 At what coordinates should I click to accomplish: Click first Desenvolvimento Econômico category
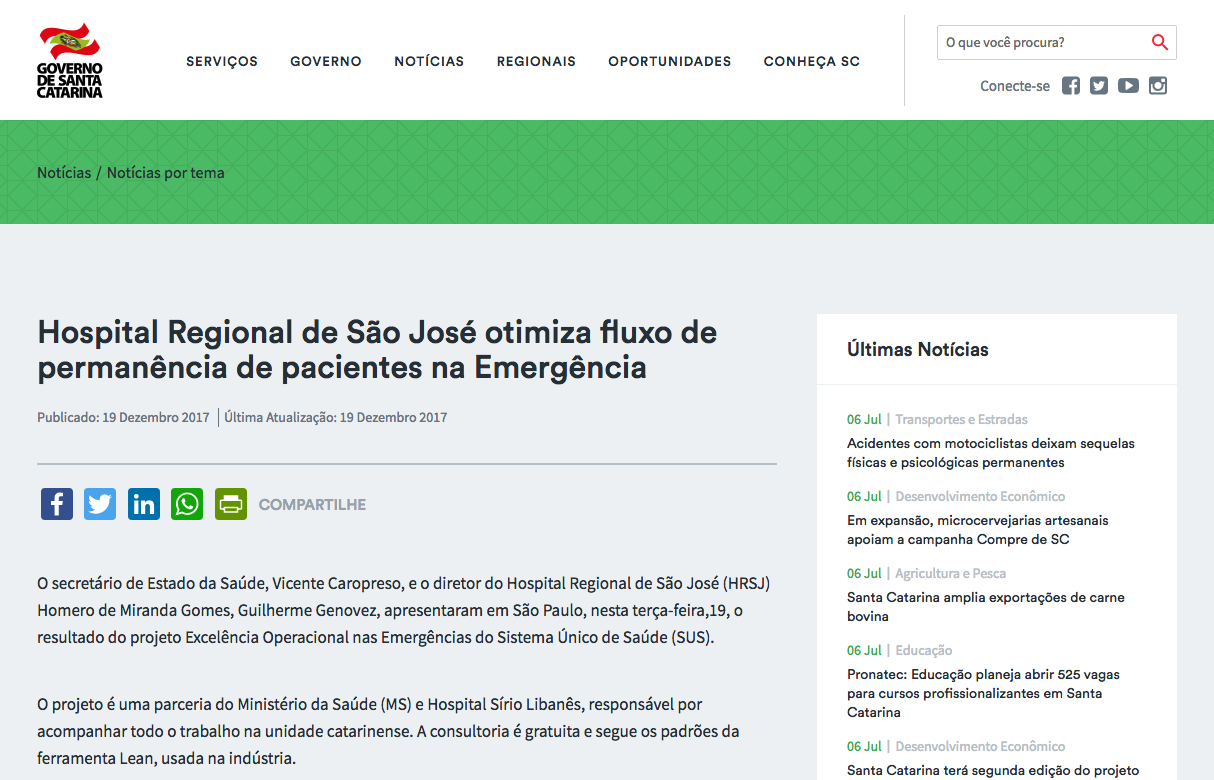pyautogui.click(x=980, y=497)
